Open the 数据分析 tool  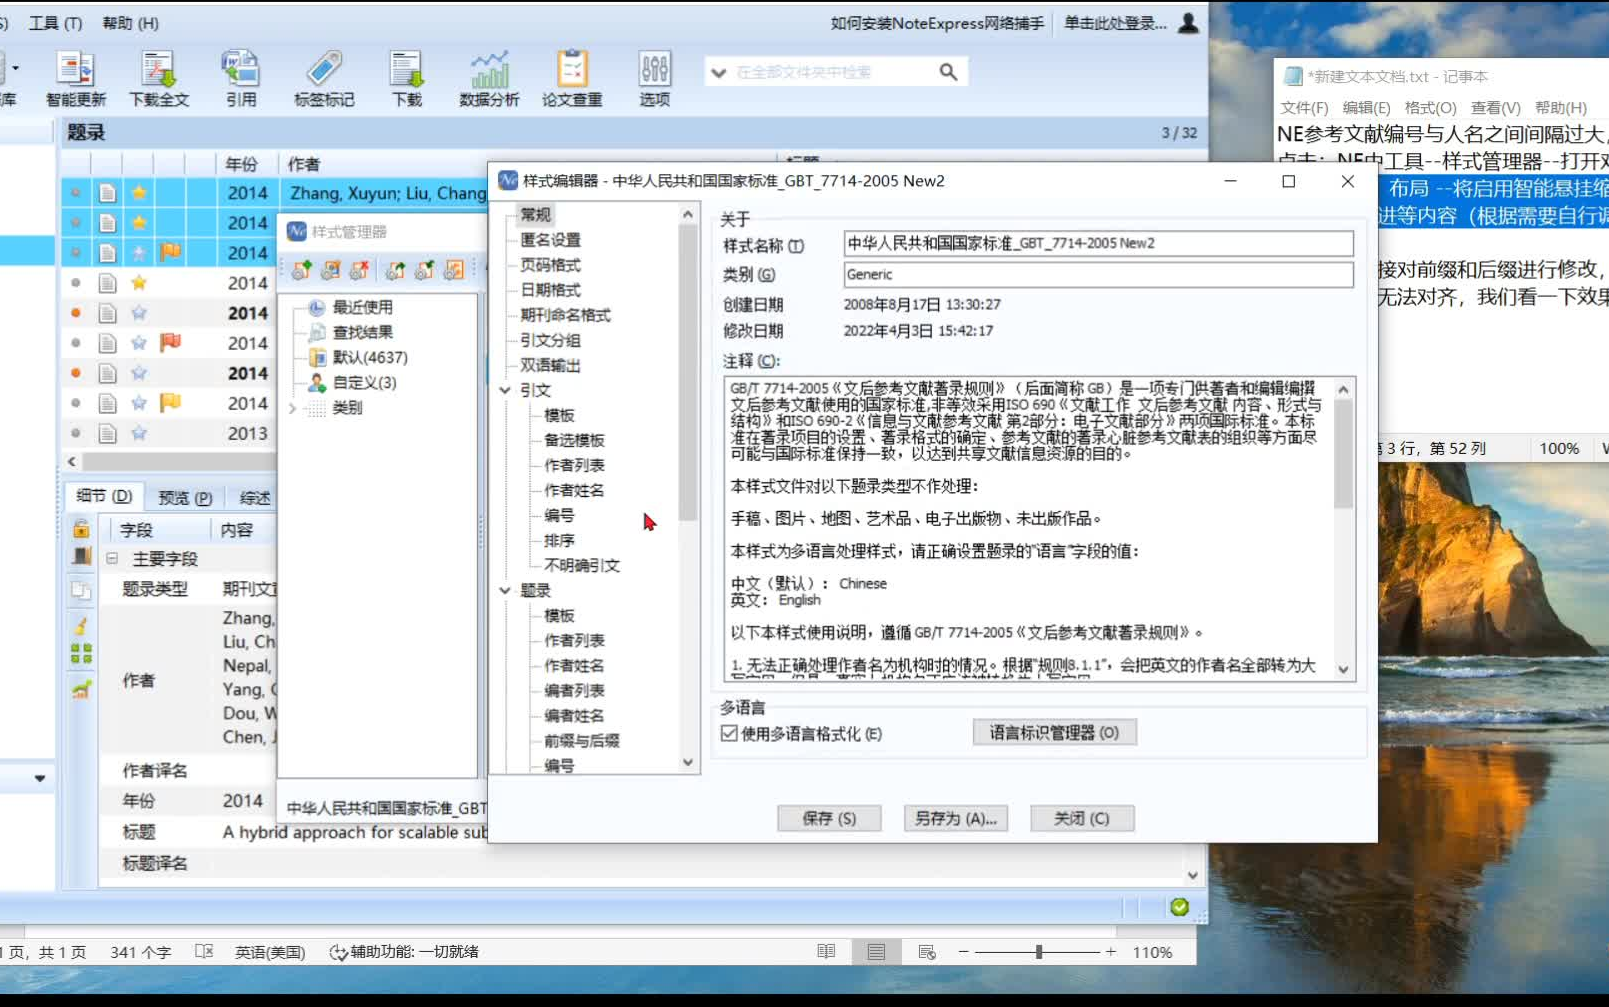point(489,78)
